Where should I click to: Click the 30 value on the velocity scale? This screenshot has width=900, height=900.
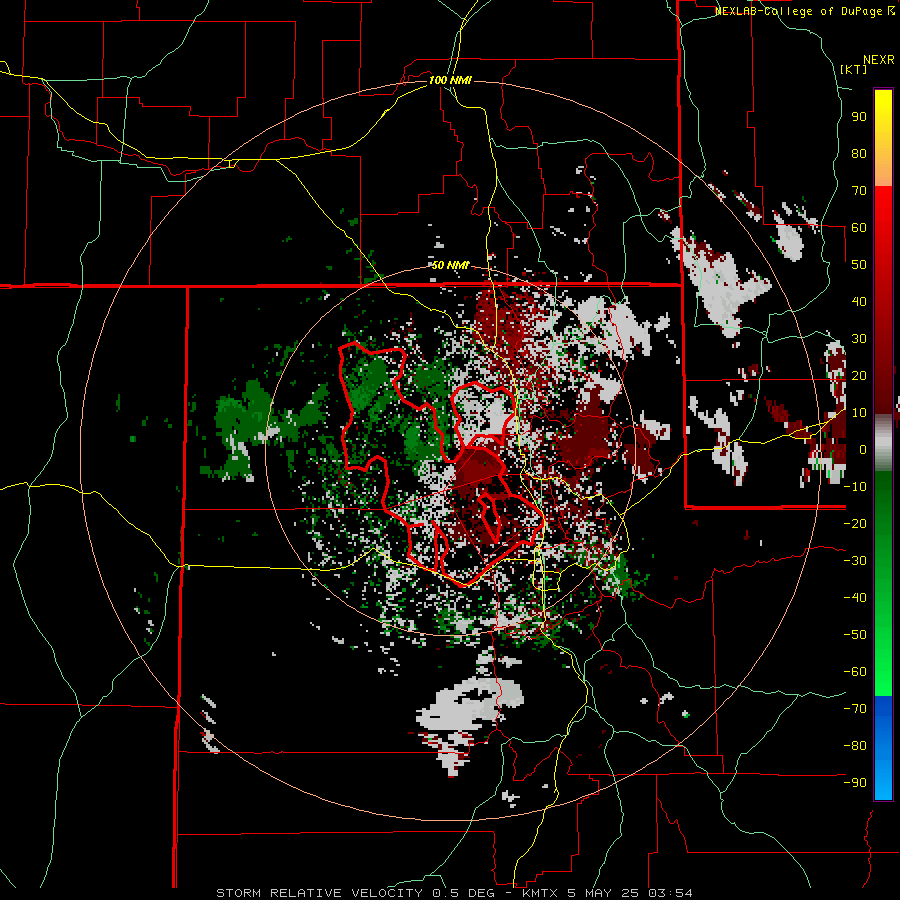(859, 339)
